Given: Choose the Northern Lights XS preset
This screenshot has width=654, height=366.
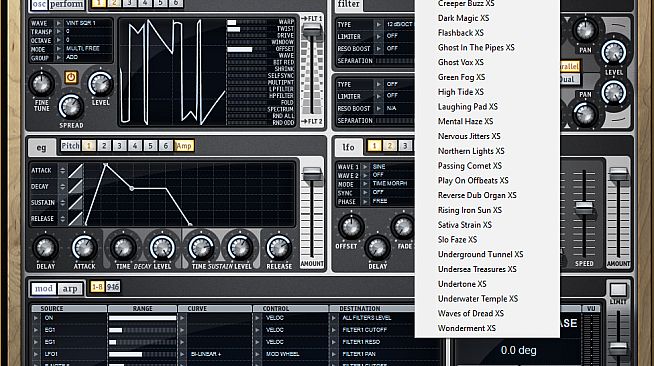Looking at the screenshot, I should [471, 151].
